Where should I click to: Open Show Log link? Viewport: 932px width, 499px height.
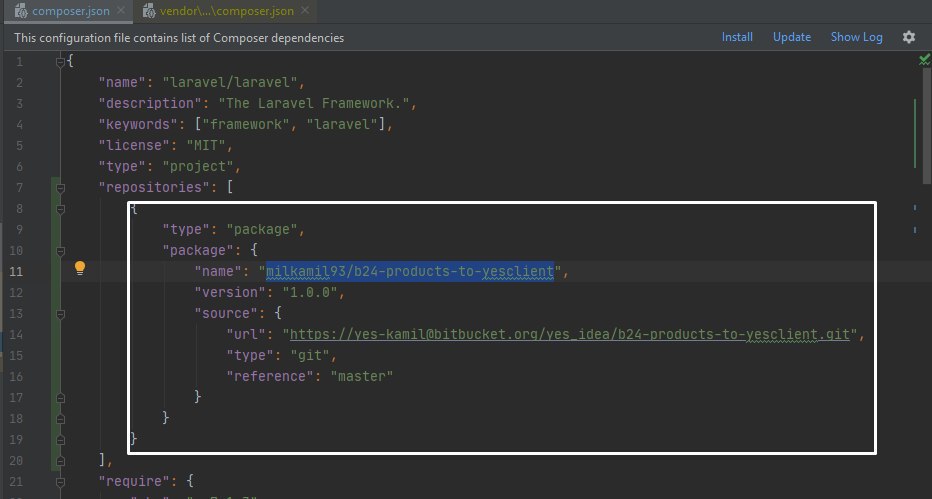[857, 37]
